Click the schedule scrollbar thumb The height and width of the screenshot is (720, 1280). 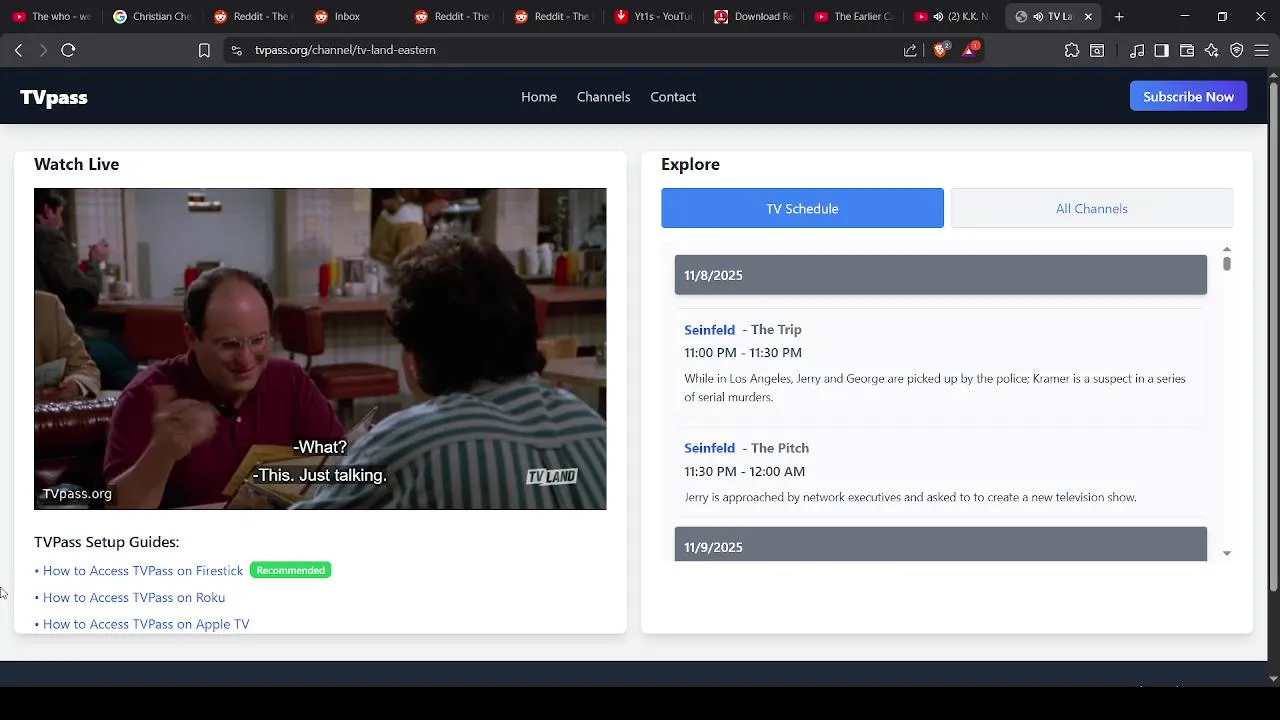pyautogui.click(x=1227, y=263)
